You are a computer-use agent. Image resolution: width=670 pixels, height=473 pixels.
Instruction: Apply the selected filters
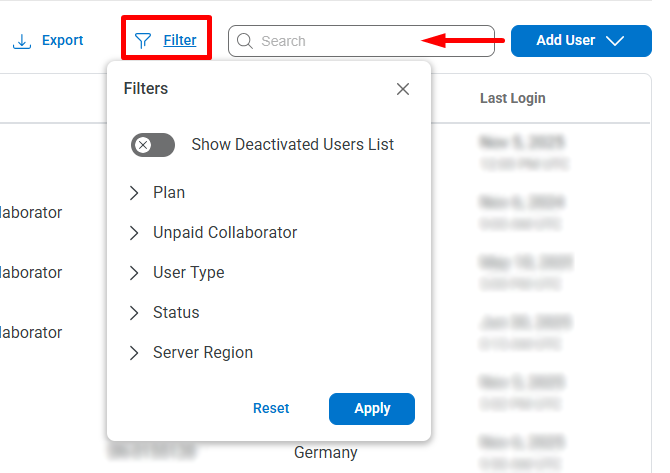pyautogui.click(x=372, y=408)
